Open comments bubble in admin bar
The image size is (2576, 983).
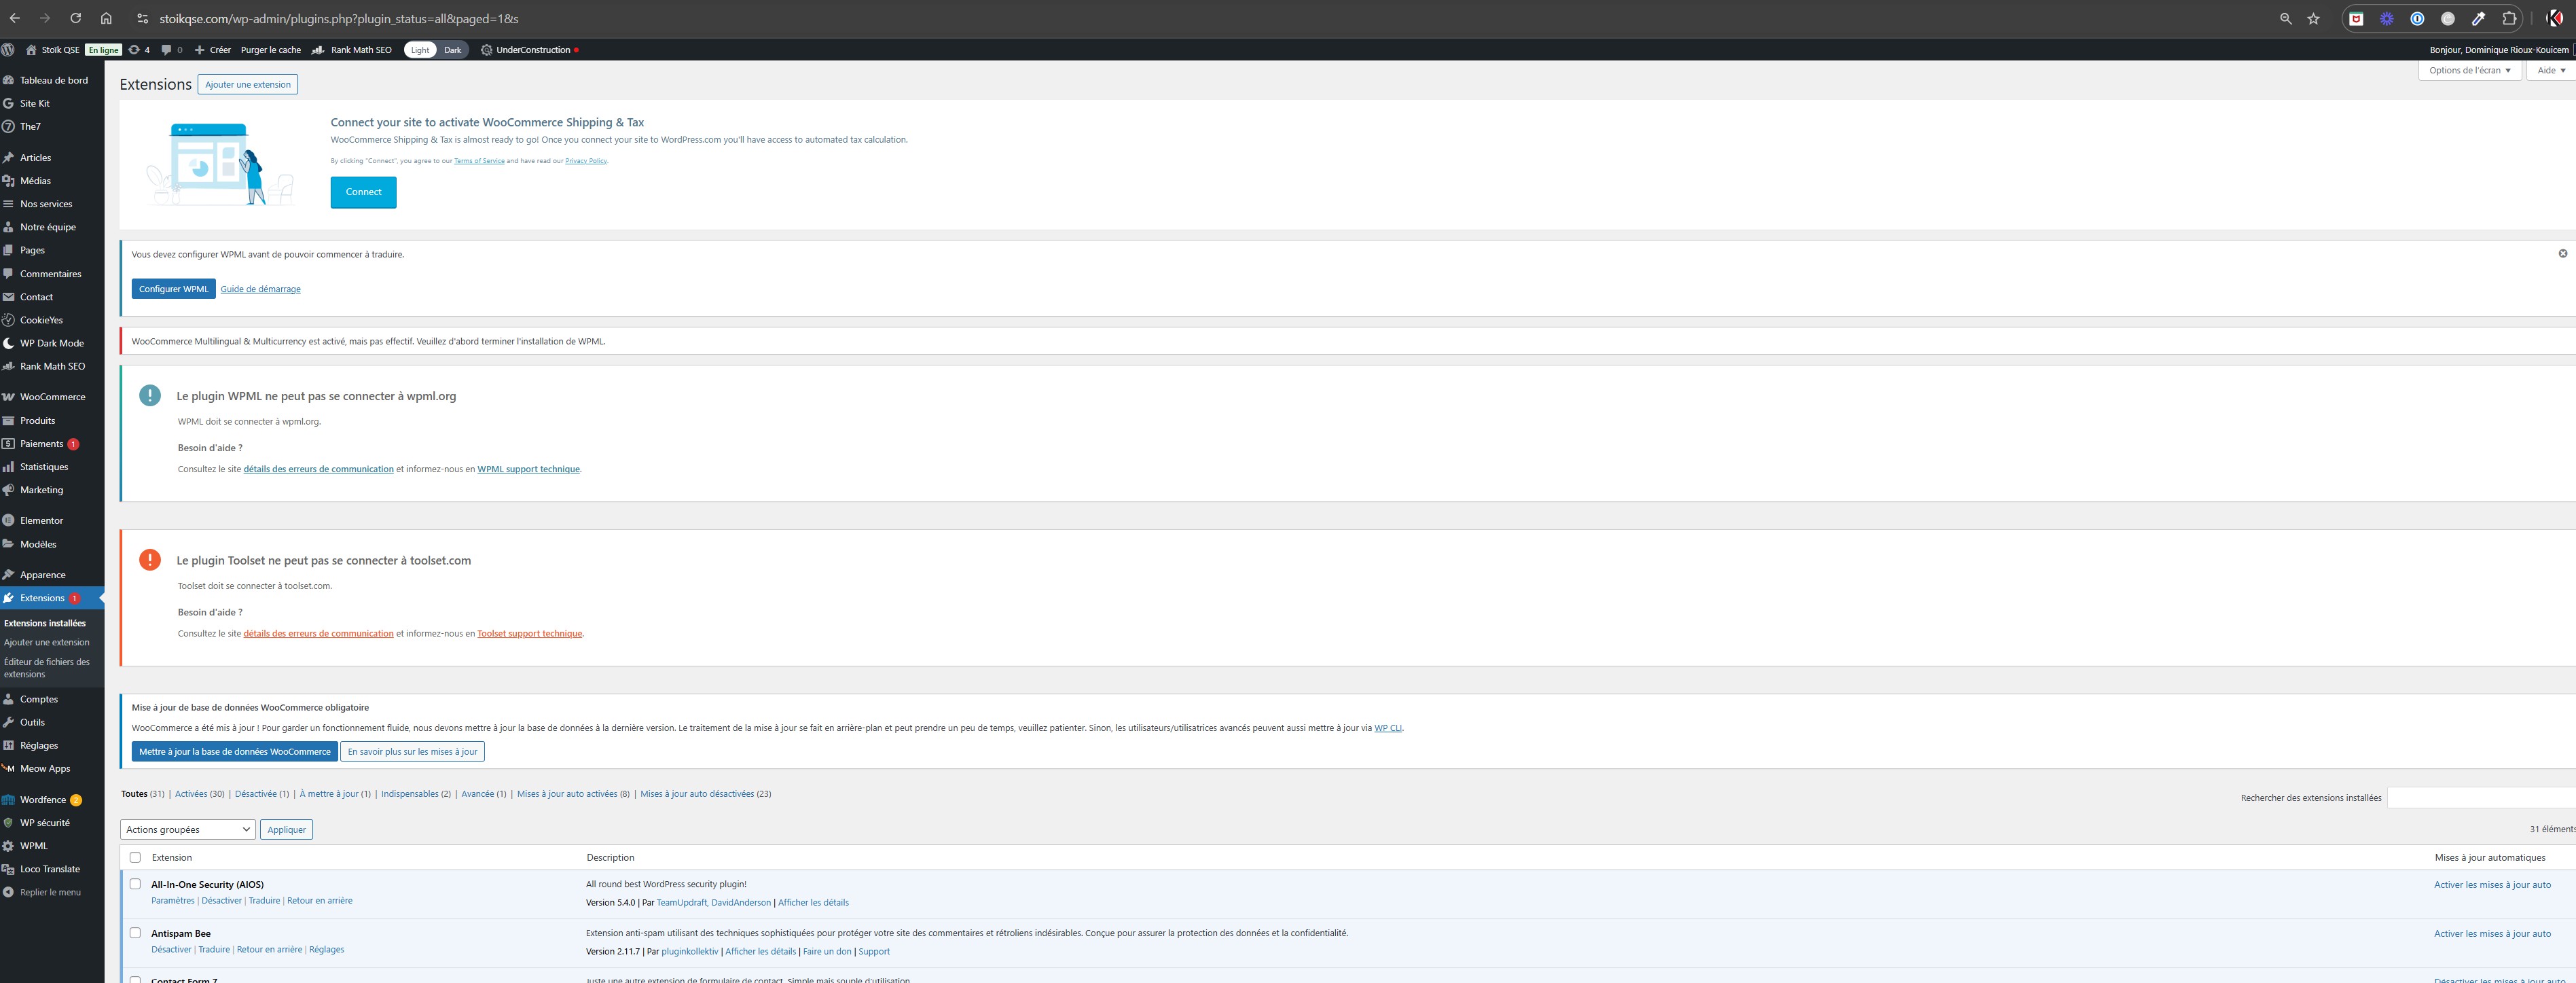tap(172, 50)
